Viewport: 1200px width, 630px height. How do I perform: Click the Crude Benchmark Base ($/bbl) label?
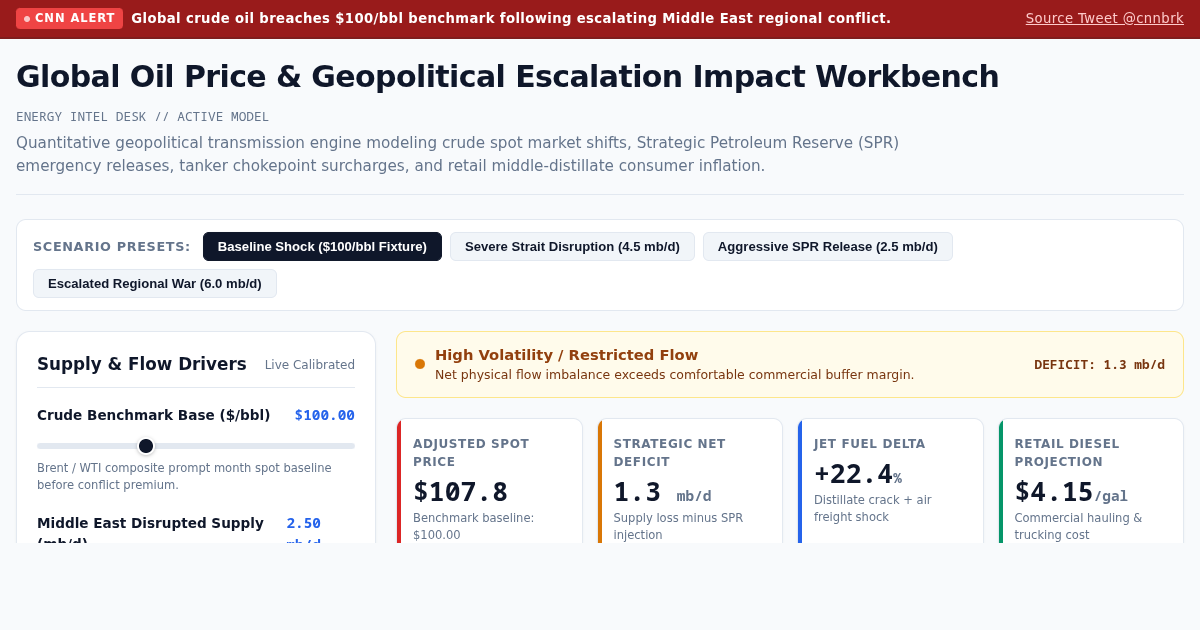154,415
